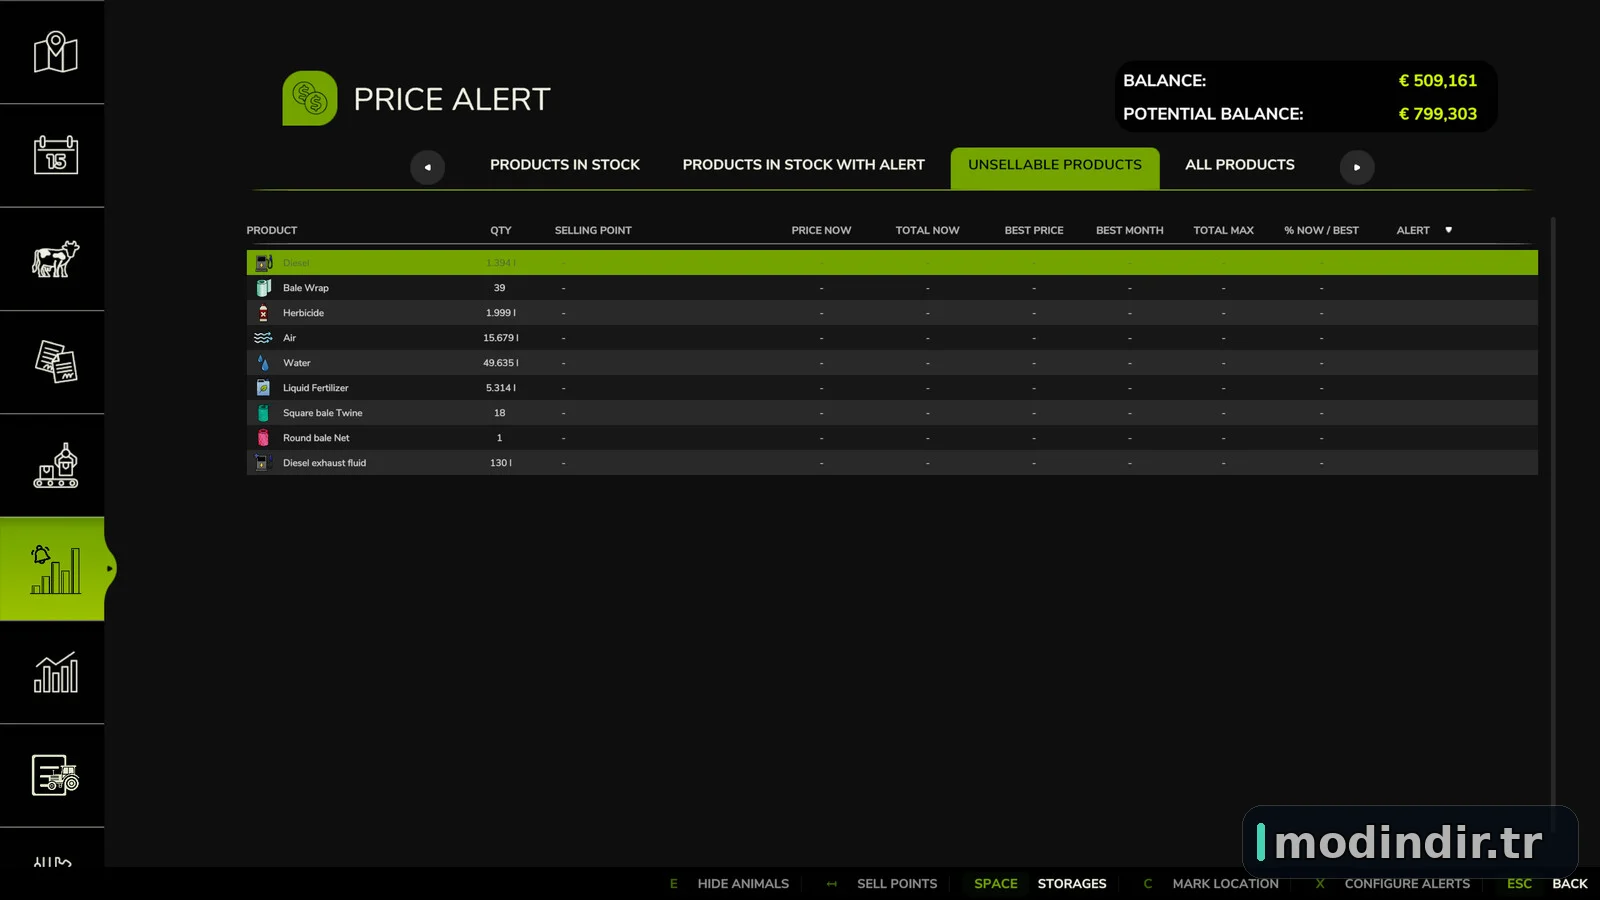Select the Price Alert bell chart icon
This screenshot has height=900, width=1600.
(x=55, y=569)
